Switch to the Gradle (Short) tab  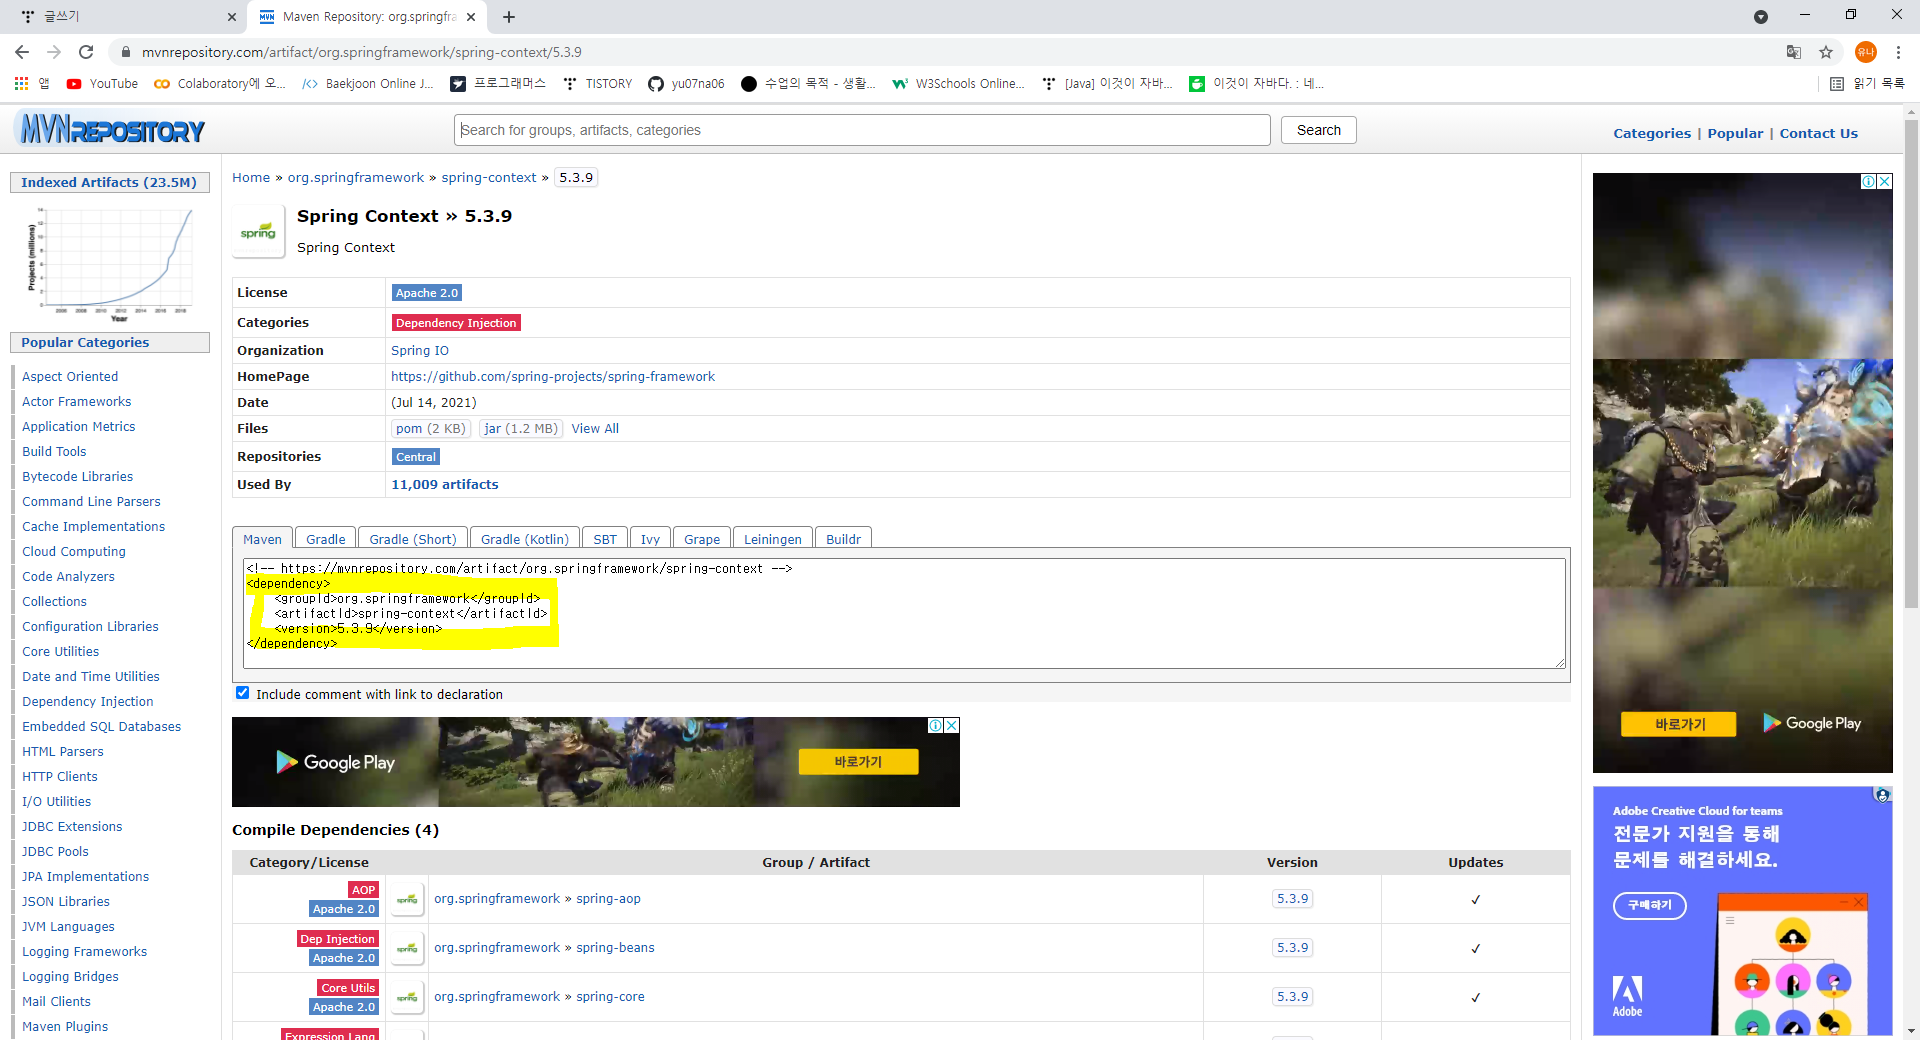(413, 538)
